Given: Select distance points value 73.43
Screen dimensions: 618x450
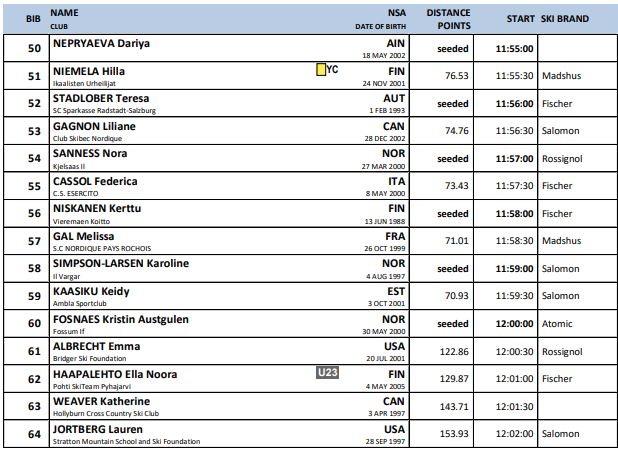Looking at the screenshot, I should click(x=456, y=186).
